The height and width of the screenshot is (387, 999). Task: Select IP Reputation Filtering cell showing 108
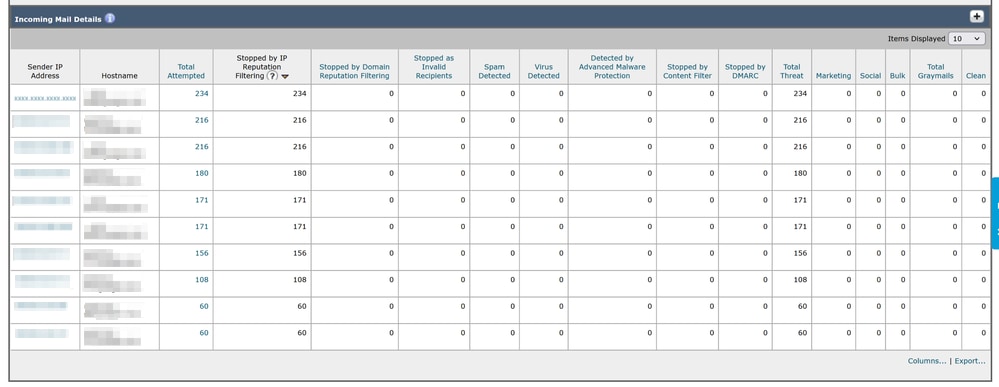pos(262,284)
